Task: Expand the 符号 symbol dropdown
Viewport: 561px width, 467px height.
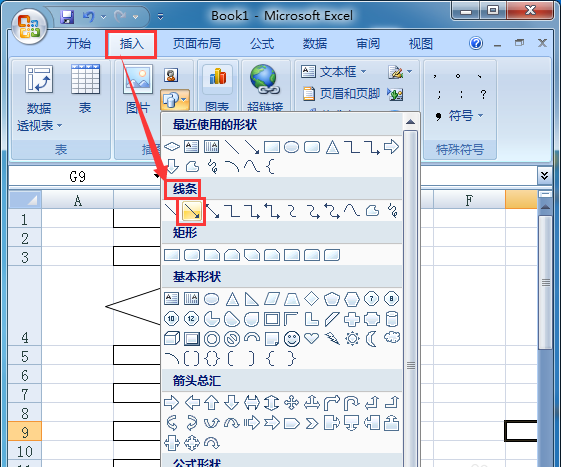Action: [x=480, y=115]
